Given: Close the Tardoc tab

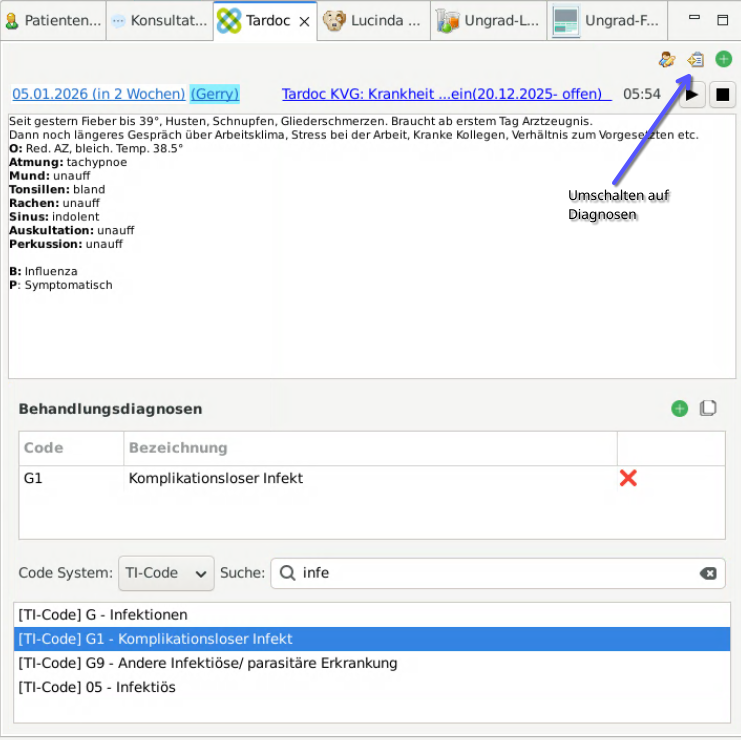Looking at the screenshot, I should (x=304, y=21).
